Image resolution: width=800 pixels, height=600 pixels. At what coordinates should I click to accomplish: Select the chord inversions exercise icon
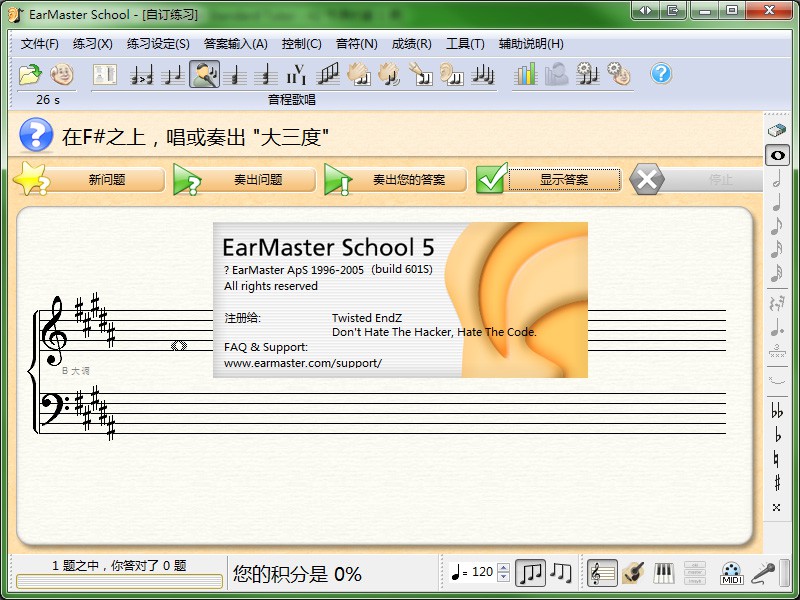265,75
